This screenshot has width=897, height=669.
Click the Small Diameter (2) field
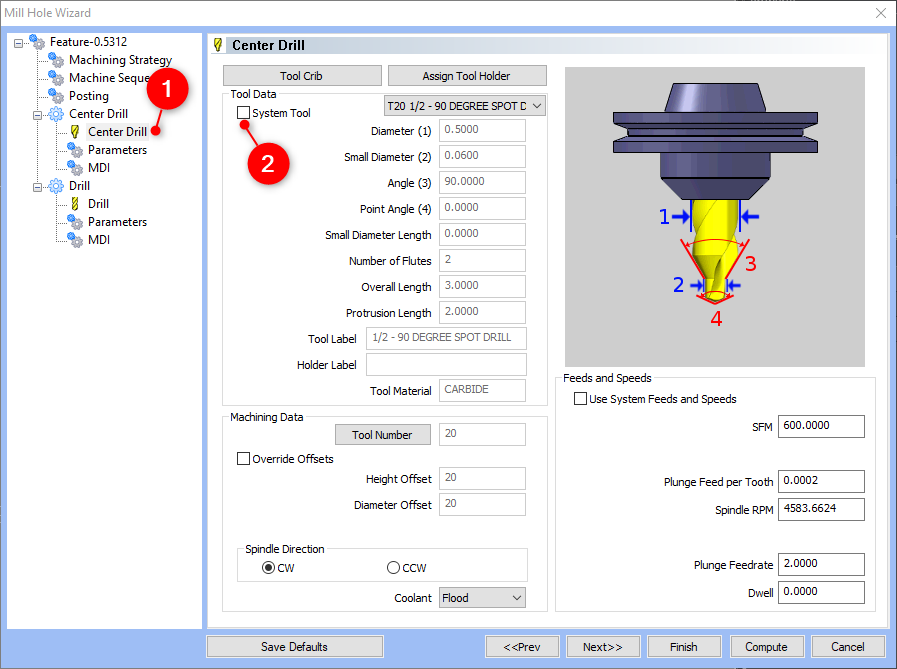(x=482, y=156)
